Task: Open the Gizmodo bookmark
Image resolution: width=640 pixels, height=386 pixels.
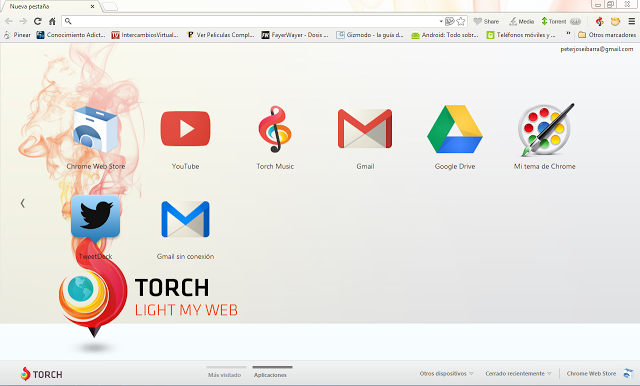Action: click(x=369, y=35)
